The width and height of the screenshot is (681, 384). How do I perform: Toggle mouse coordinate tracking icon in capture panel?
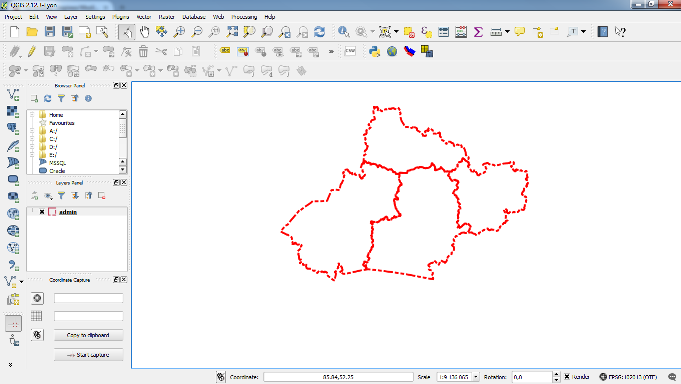click(x=37, y=335)
